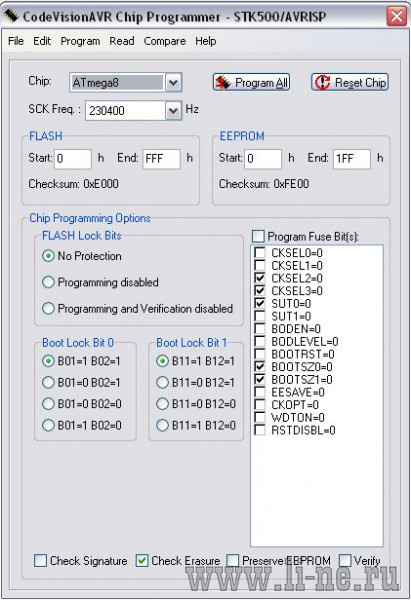Image resolution: width=411 pixels, height=600 pixels.
Task: Choose B11=1 B12=0 radio button
Action: [162, 425]
